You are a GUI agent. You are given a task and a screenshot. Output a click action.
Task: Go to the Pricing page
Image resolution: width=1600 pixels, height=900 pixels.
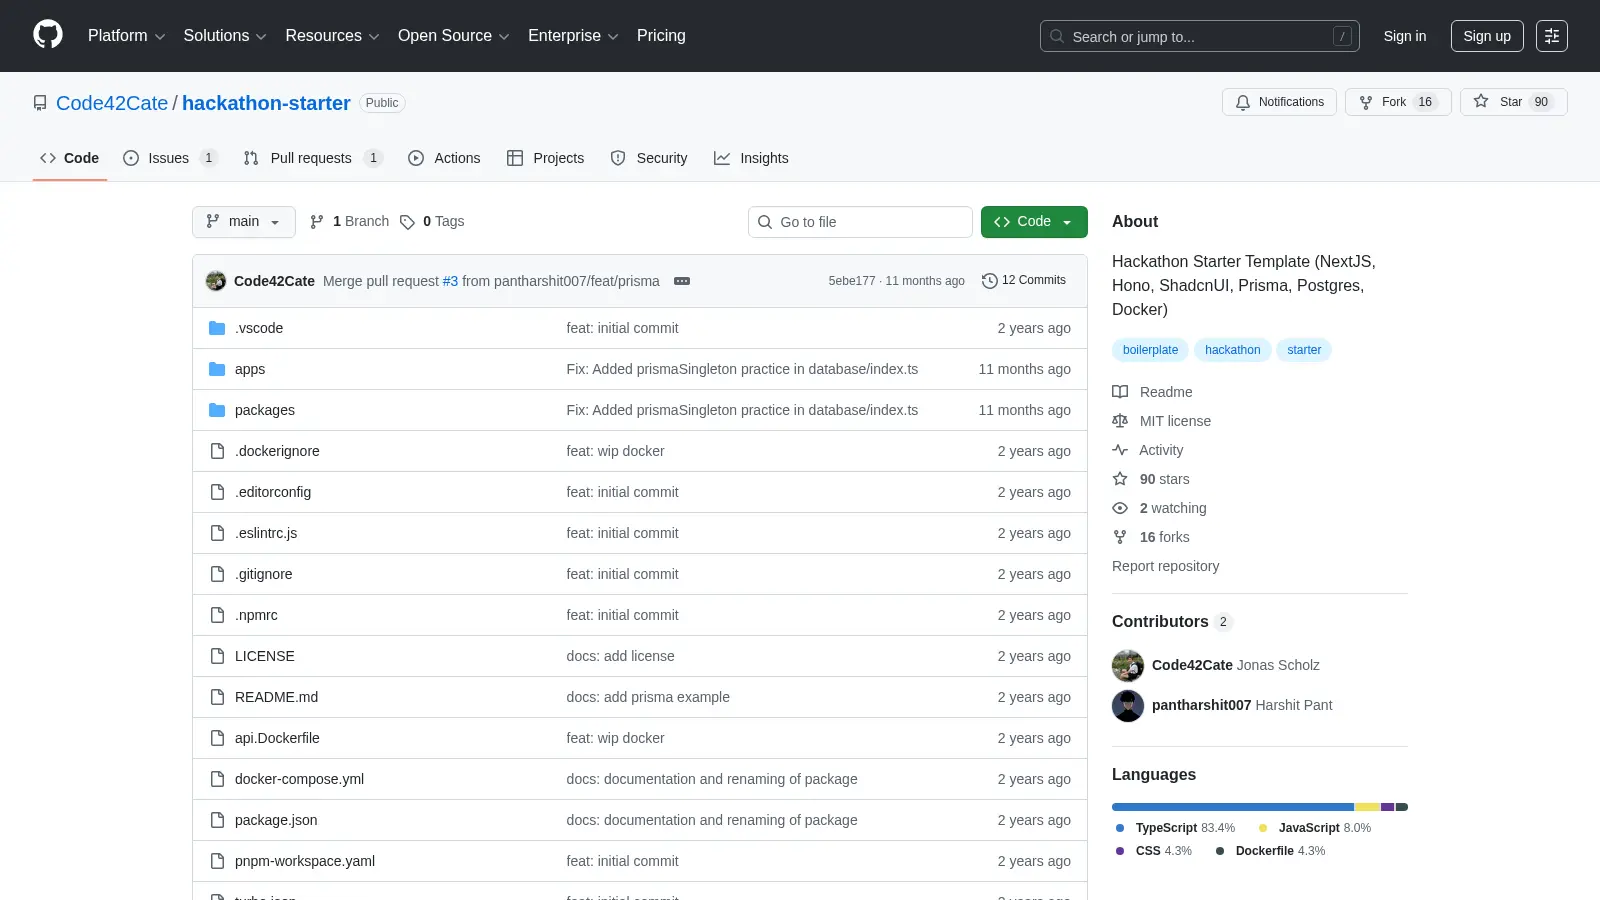661,36
